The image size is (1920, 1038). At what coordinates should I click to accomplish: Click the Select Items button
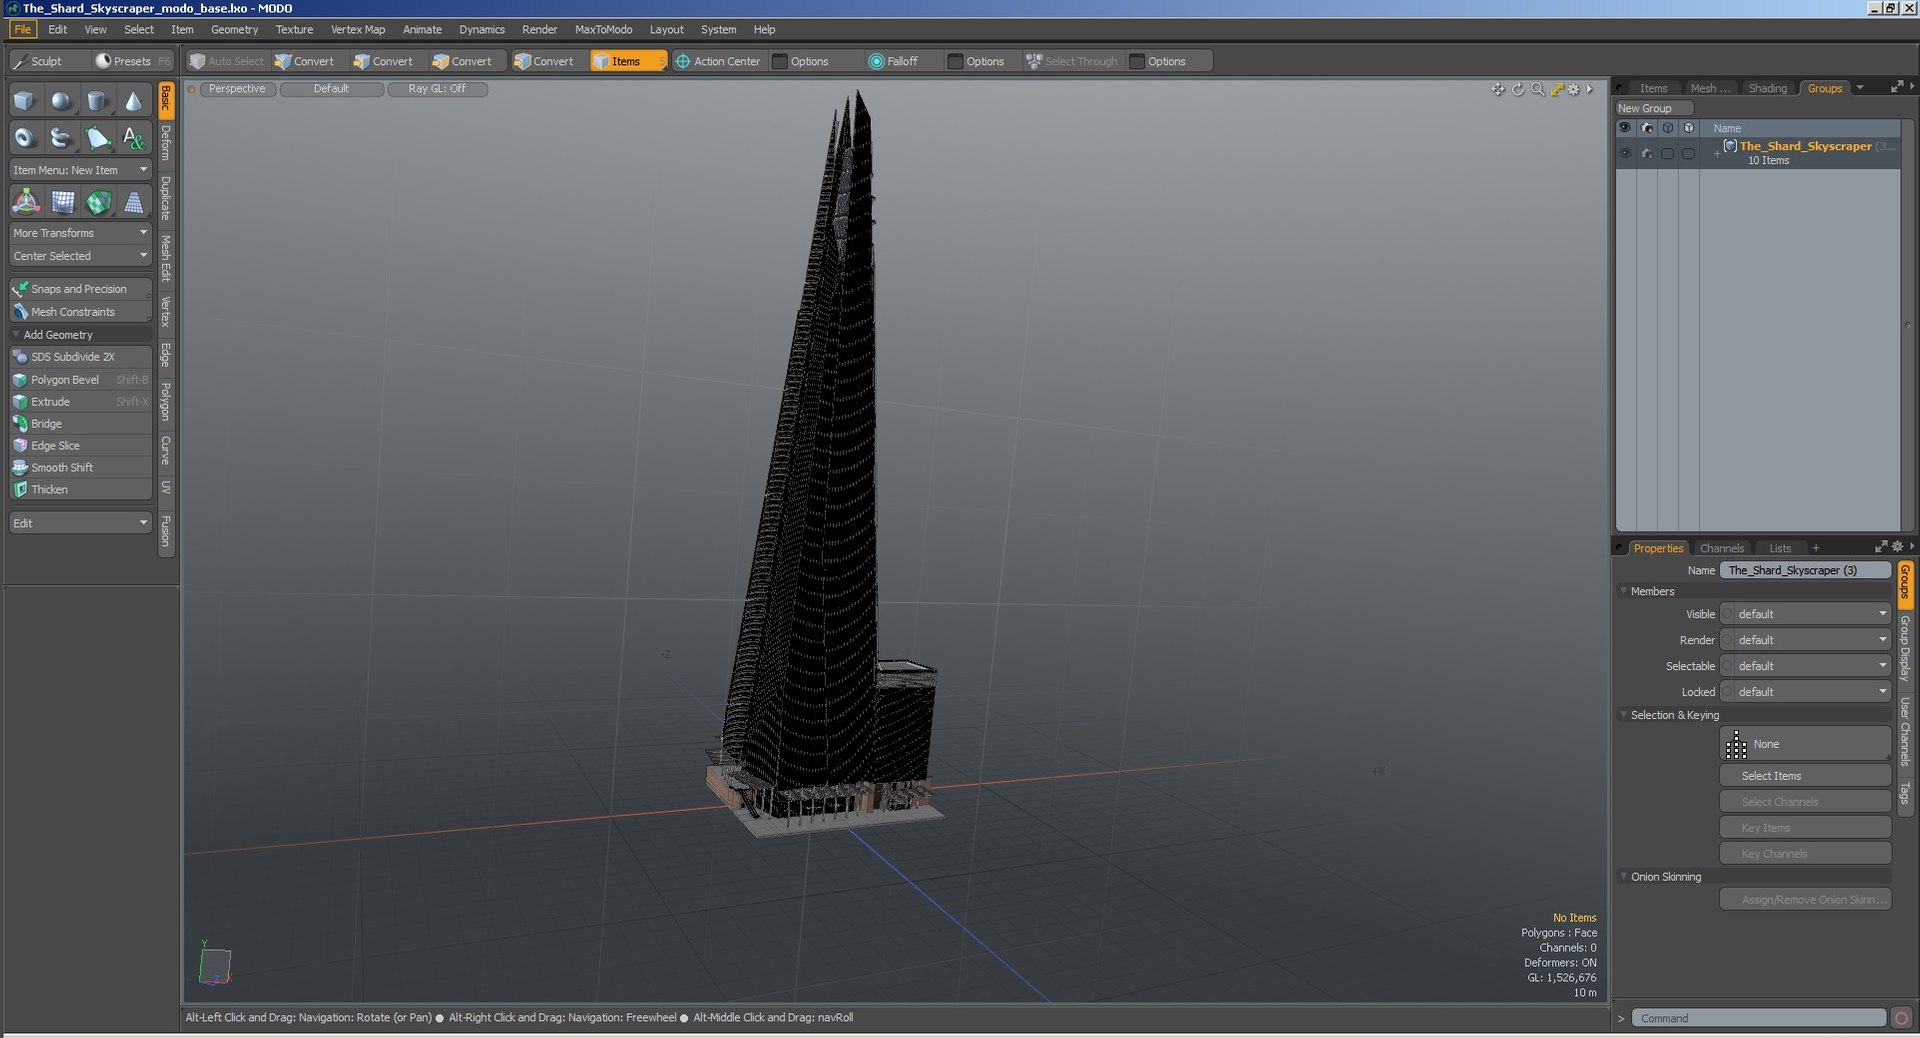coord(1806,776)
